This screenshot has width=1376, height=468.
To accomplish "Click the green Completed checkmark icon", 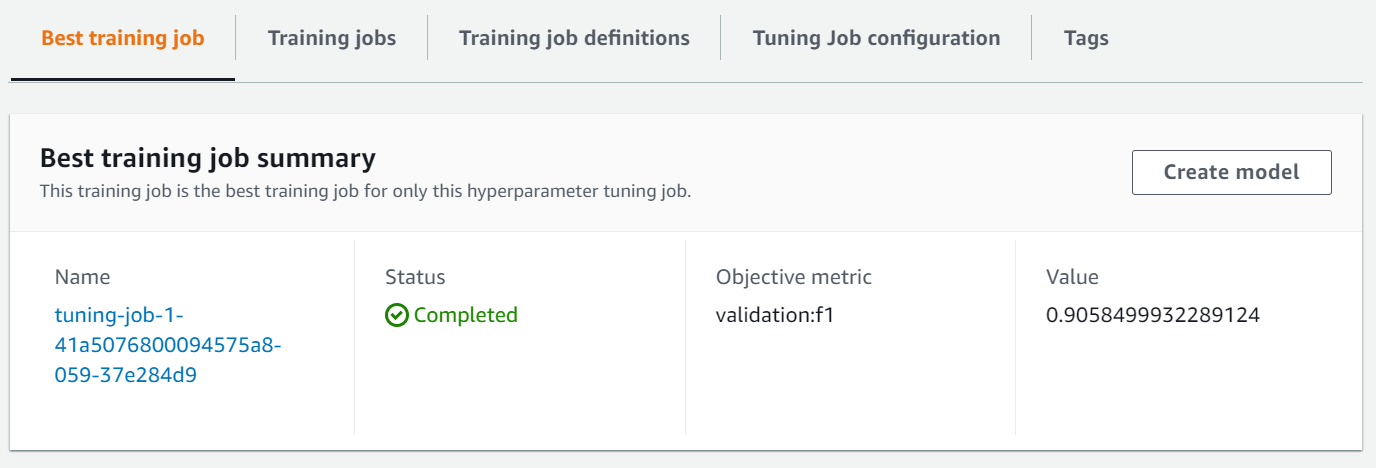I will click(397, 316).
